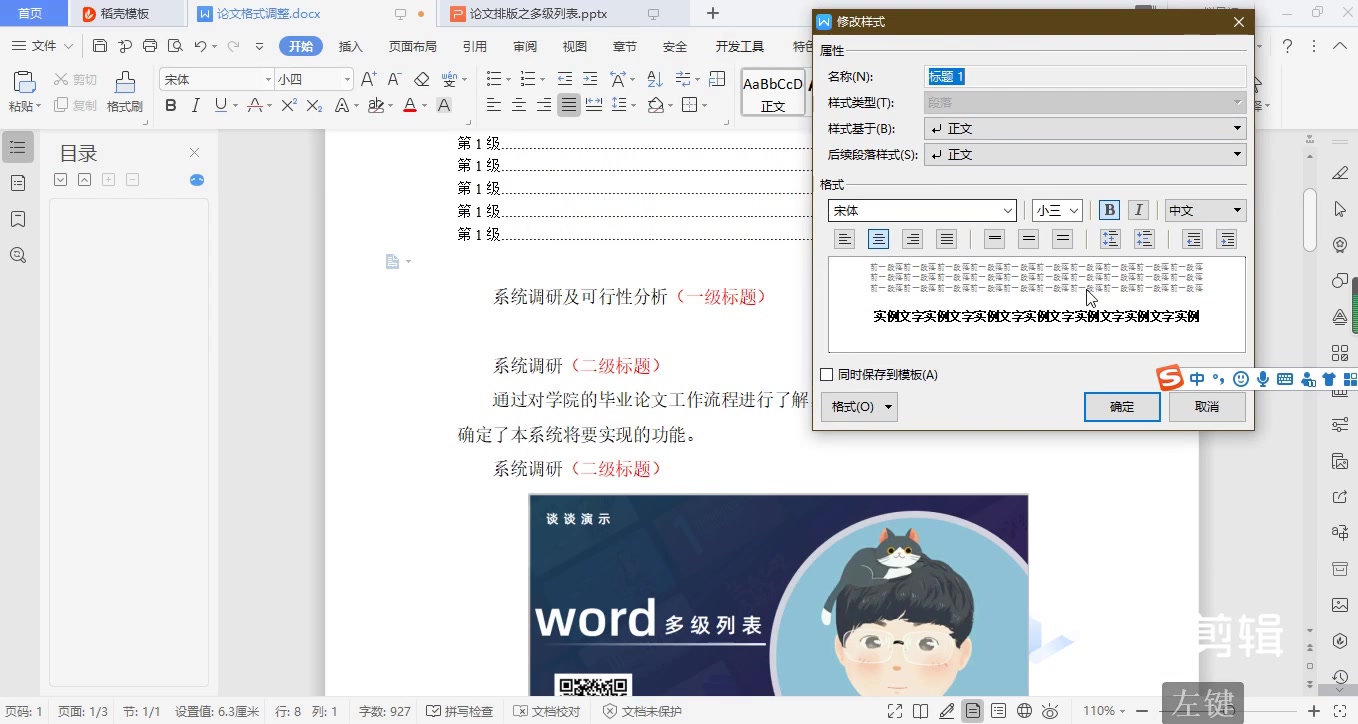Open the bookmark icon in left sidebar
Viewport: 1358px width, 724px height.
coord(17,219)
